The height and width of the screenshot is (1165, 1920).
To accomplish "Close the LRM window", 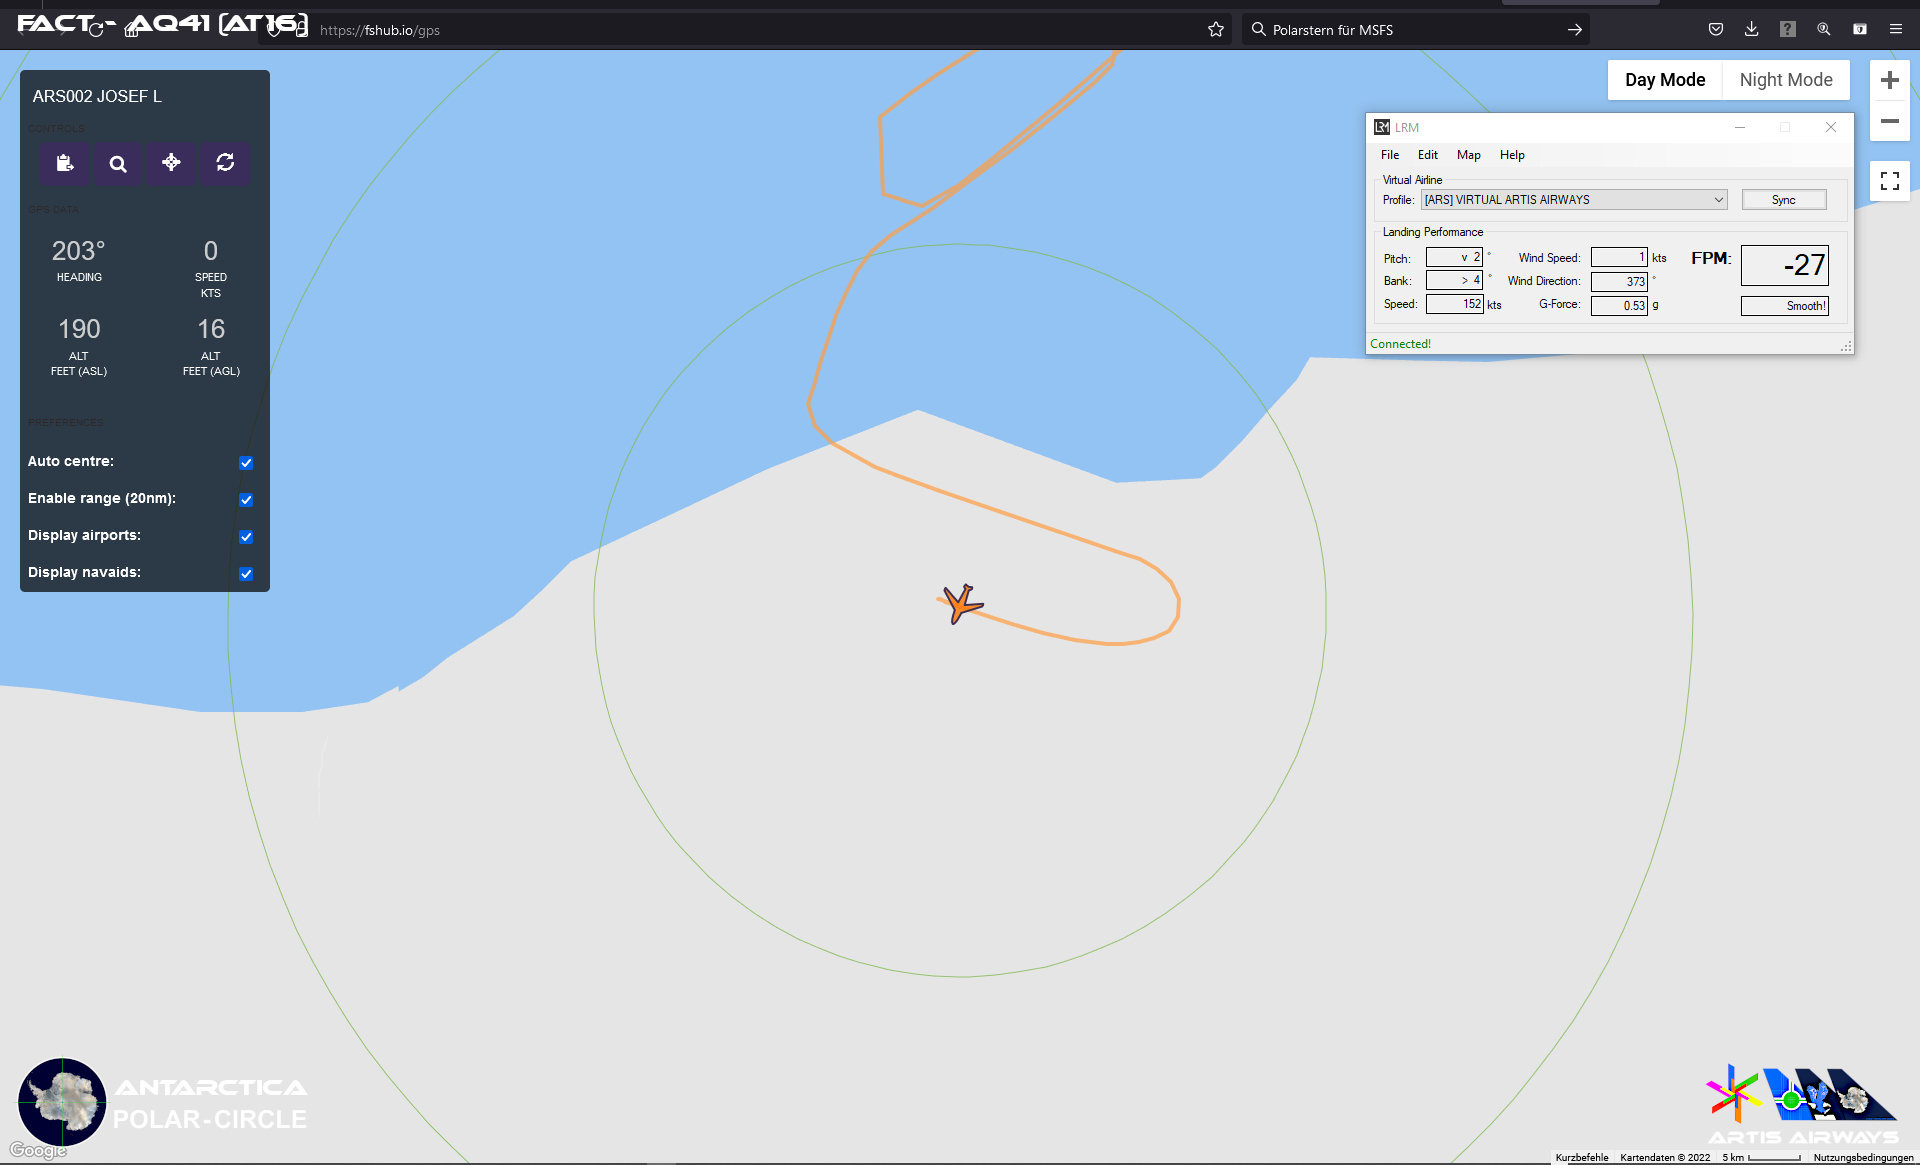I will (1831, 127).
